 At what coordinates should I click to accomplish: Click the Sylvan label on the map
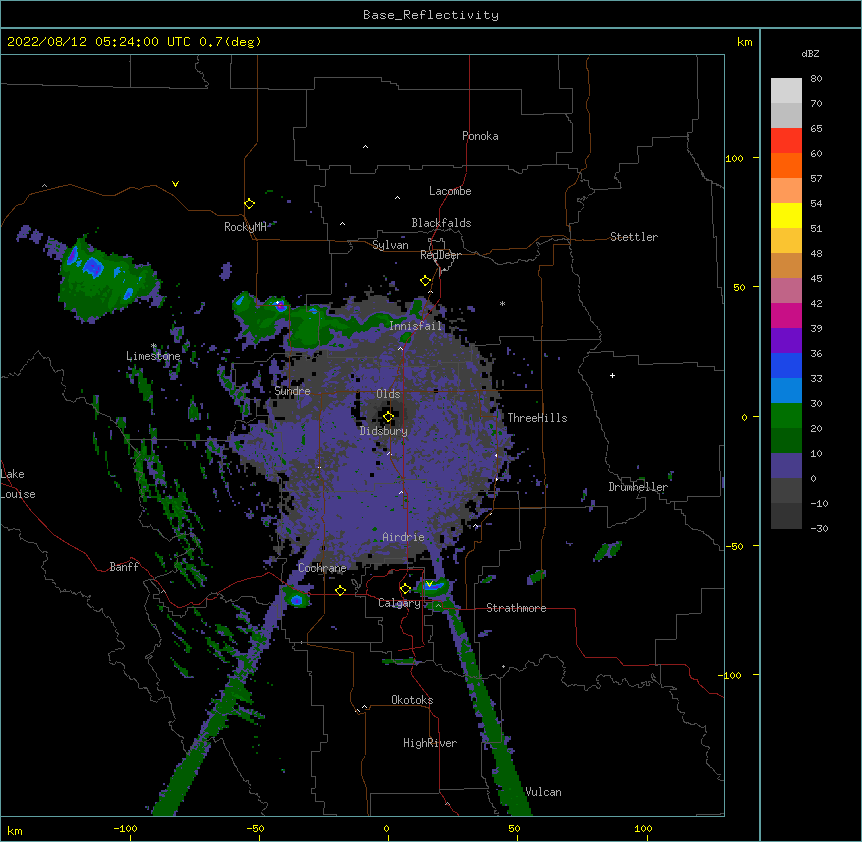390,245
